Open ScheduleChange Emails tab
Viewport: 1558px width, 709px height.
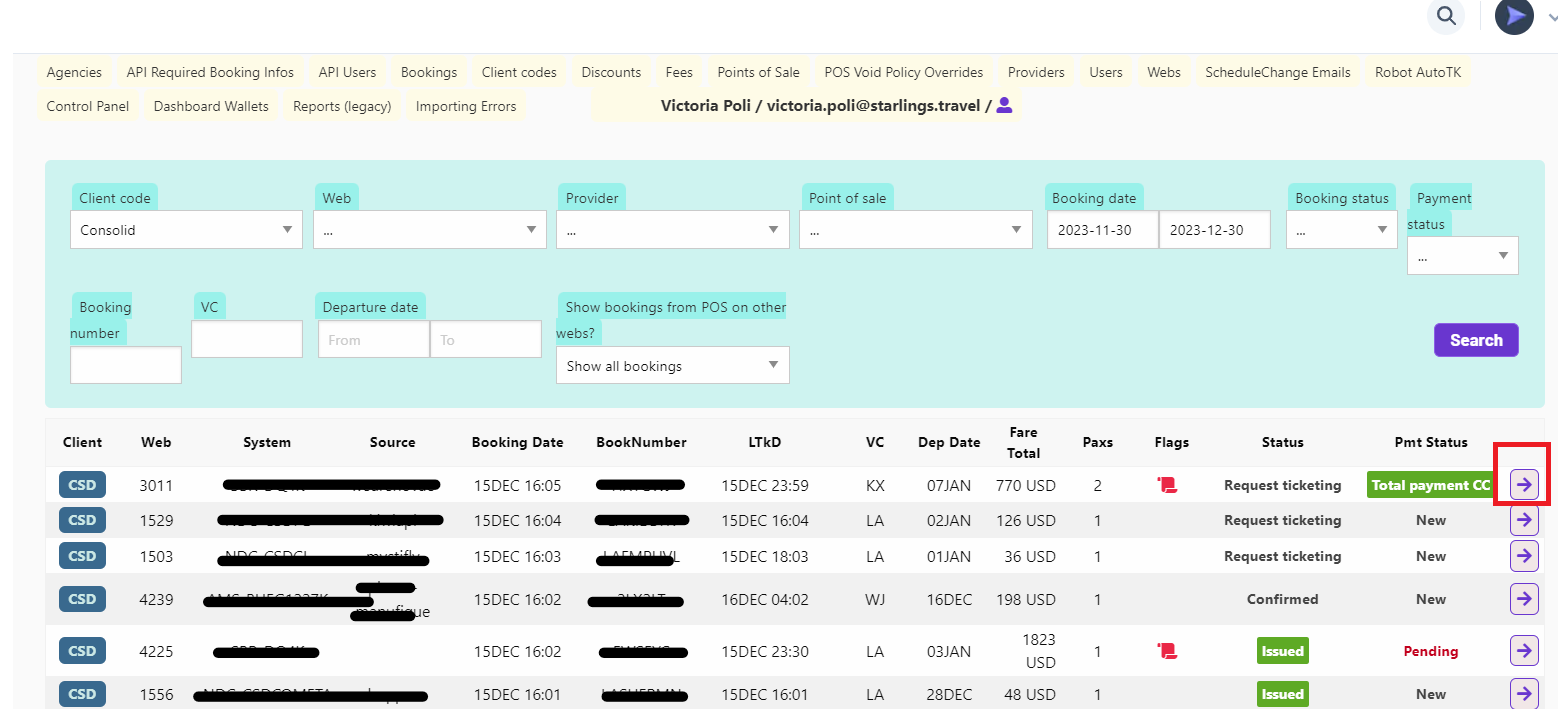(1278, 72)
